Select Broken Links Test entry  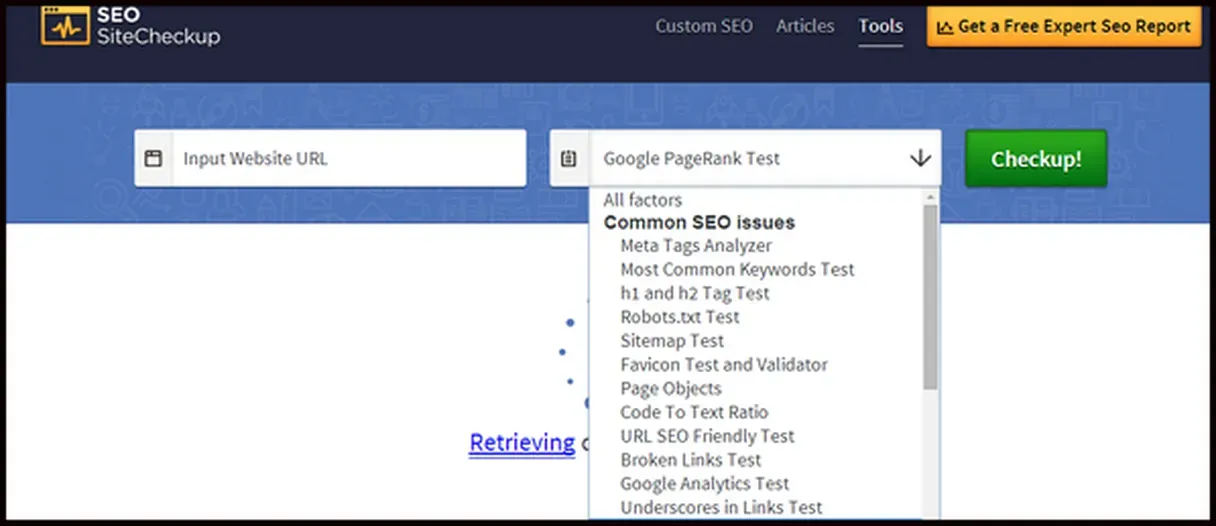(x=690, y=460)
